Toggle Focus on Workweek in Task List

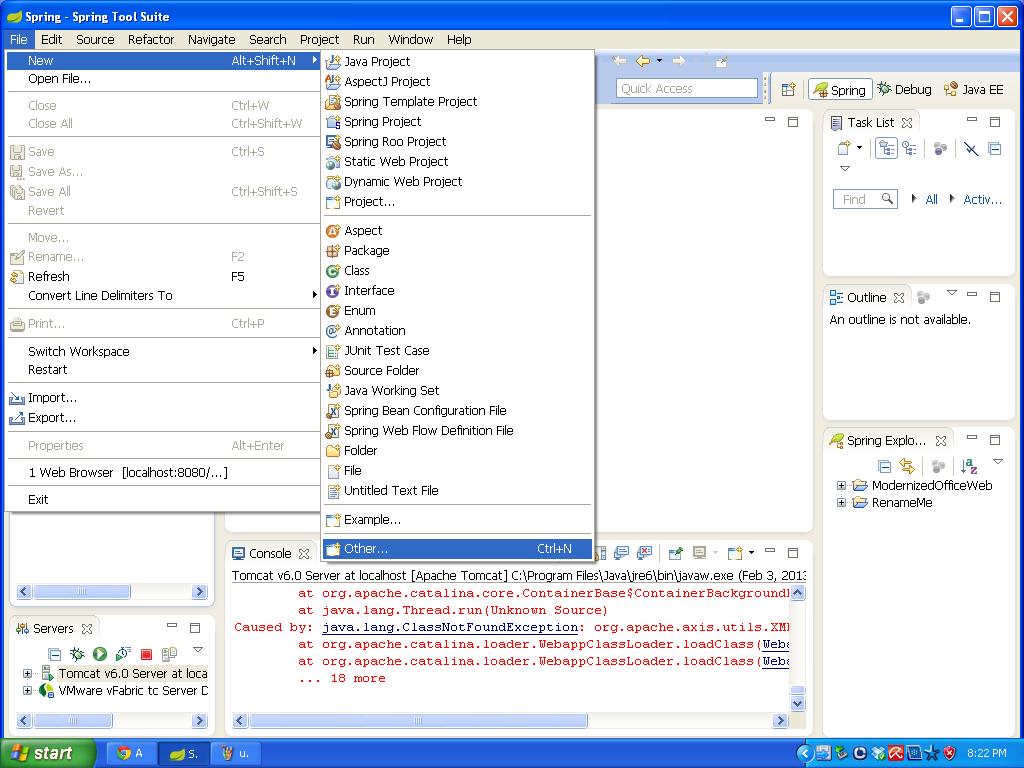point(940,149)
